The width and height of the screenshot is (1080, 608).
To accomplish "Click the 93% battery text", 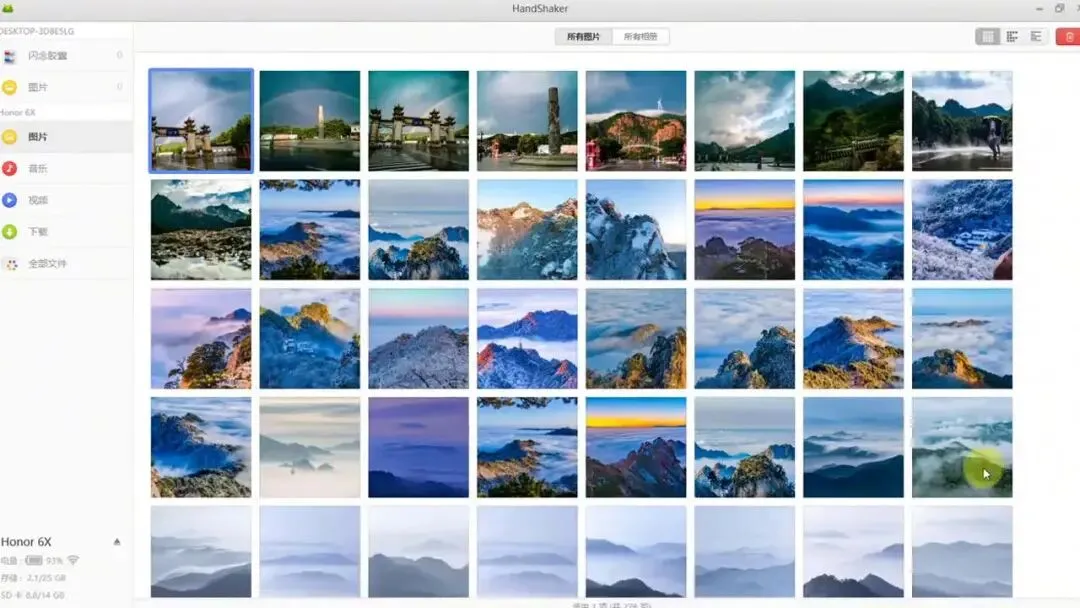I will click(54, 560).
